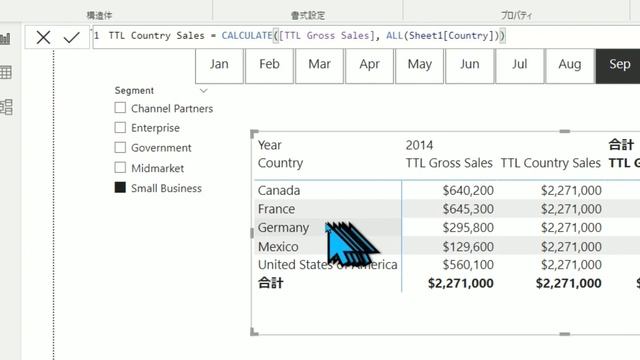Screen dimensions: 640x360
Task: Select the May month button
Action: click(x=420, y=66)
